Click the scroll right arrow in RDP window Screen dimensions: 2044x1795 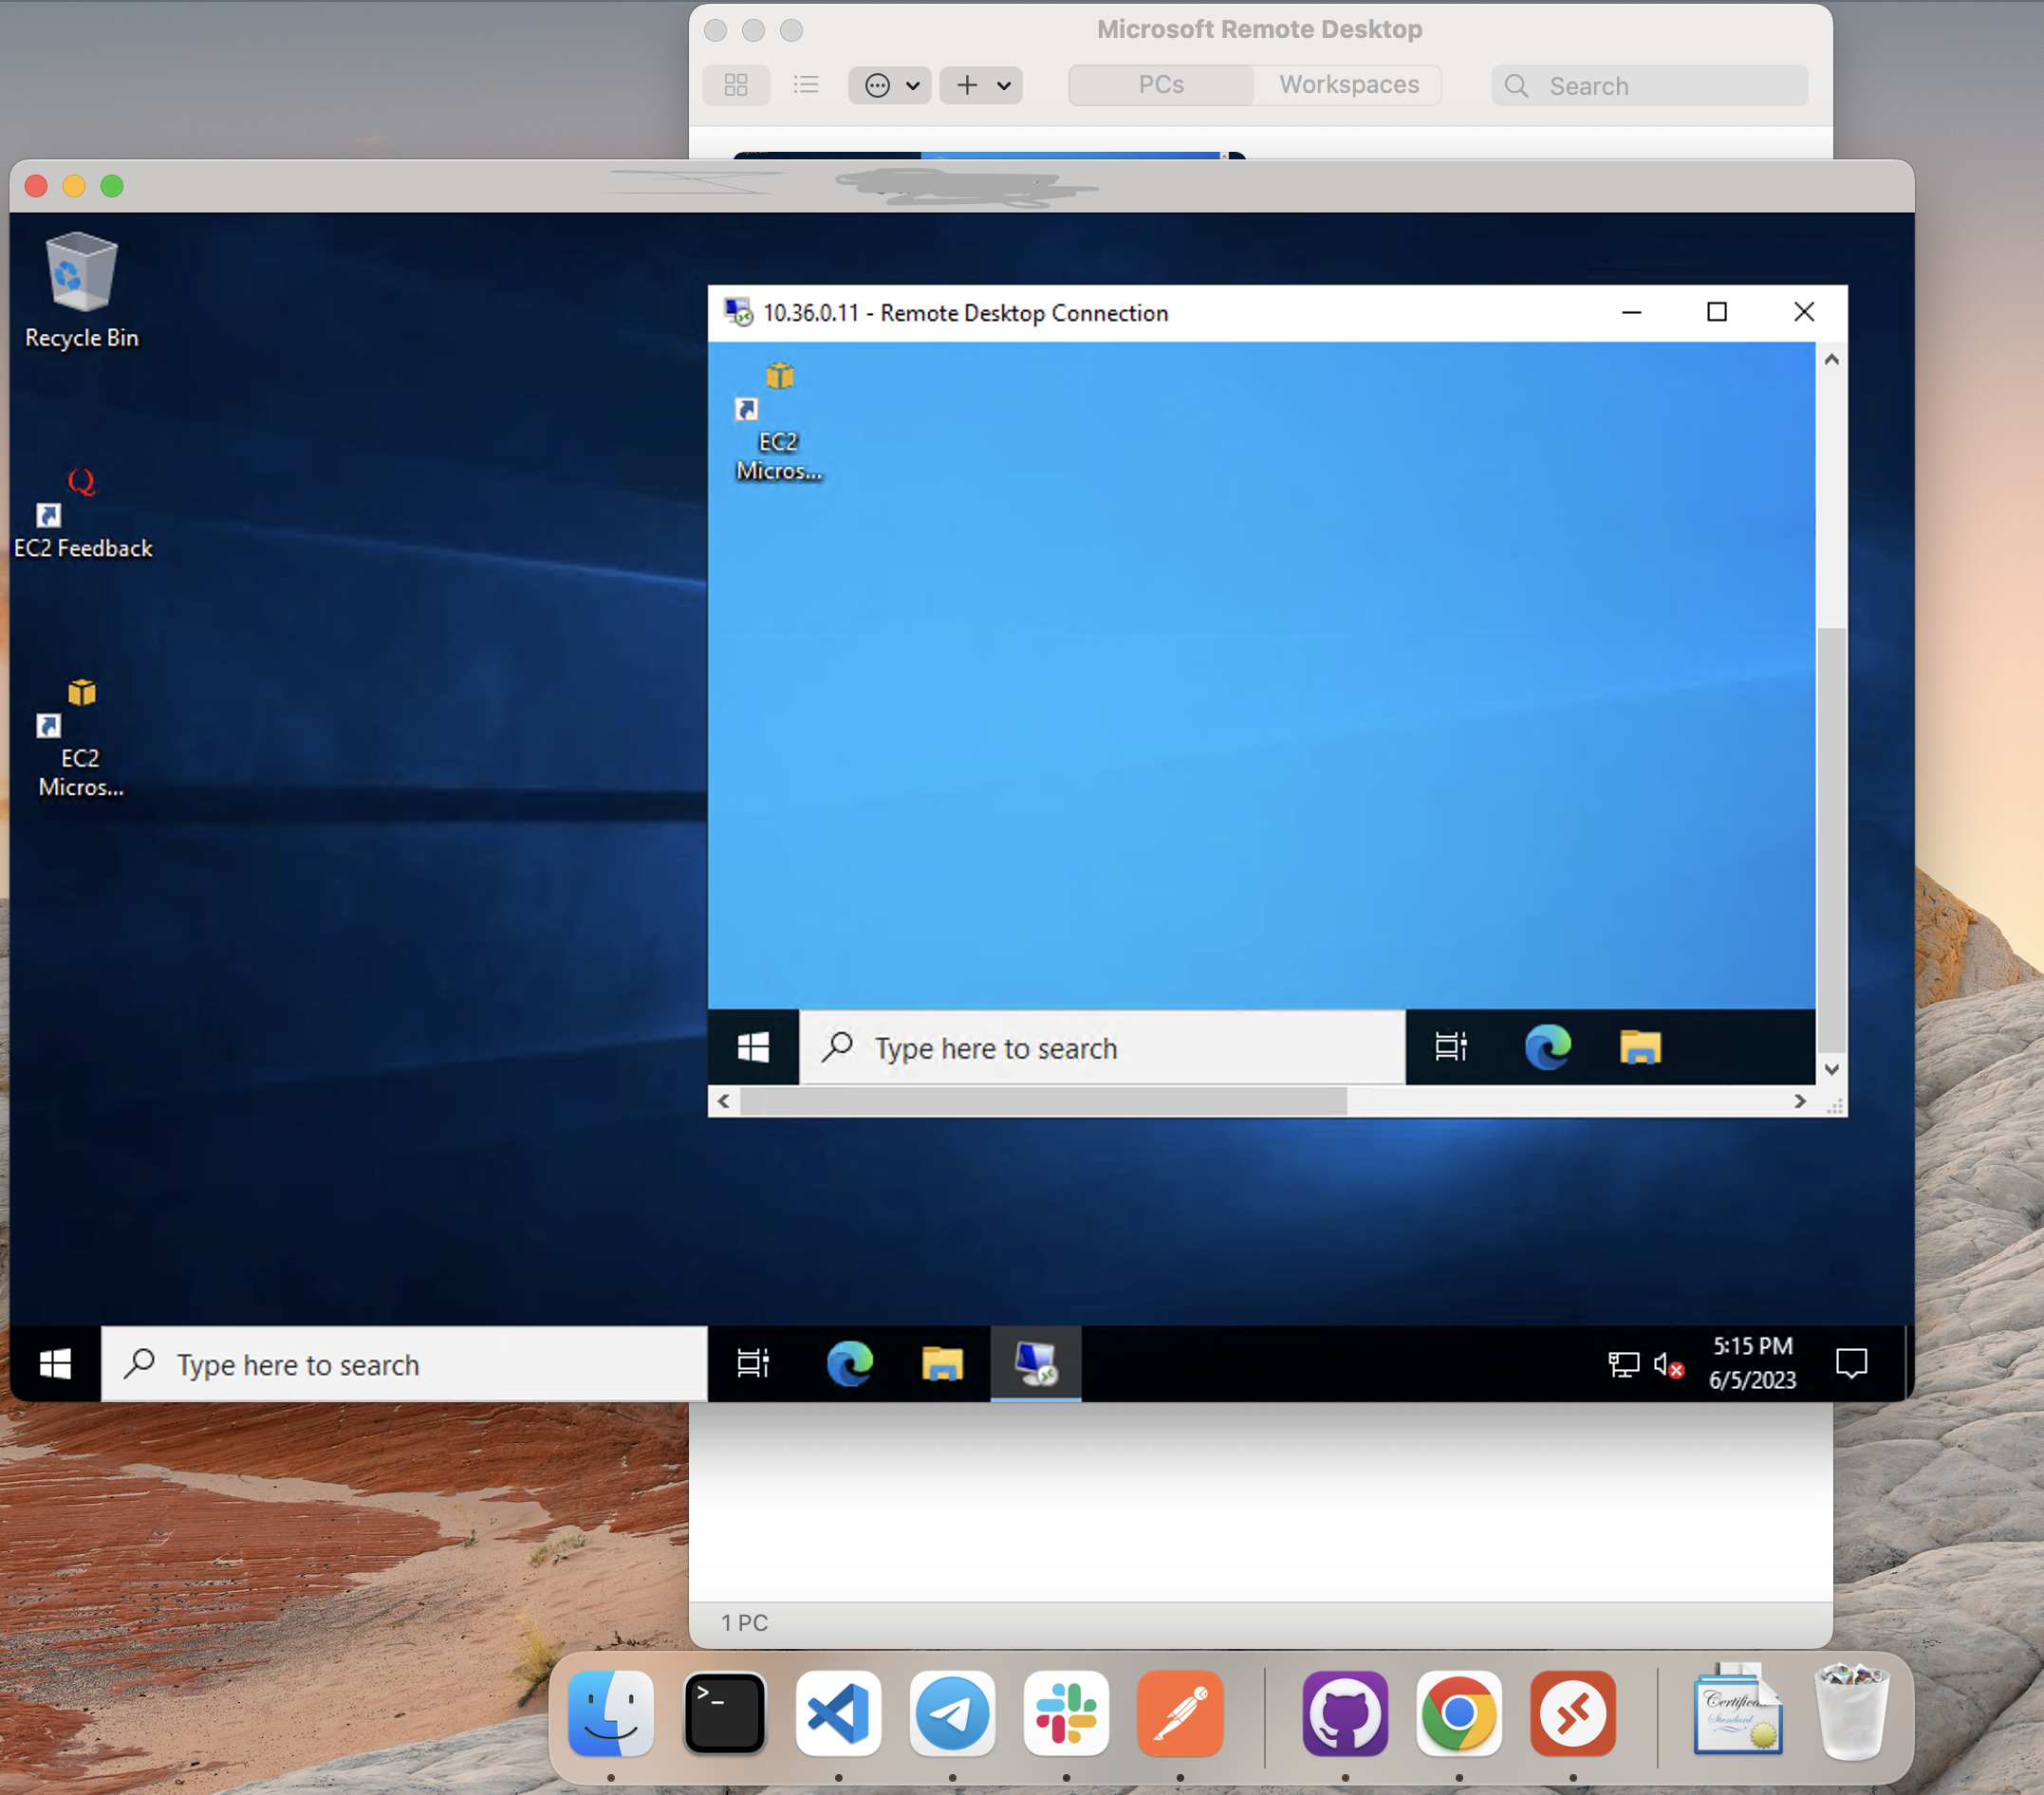click(1799, 1101)
